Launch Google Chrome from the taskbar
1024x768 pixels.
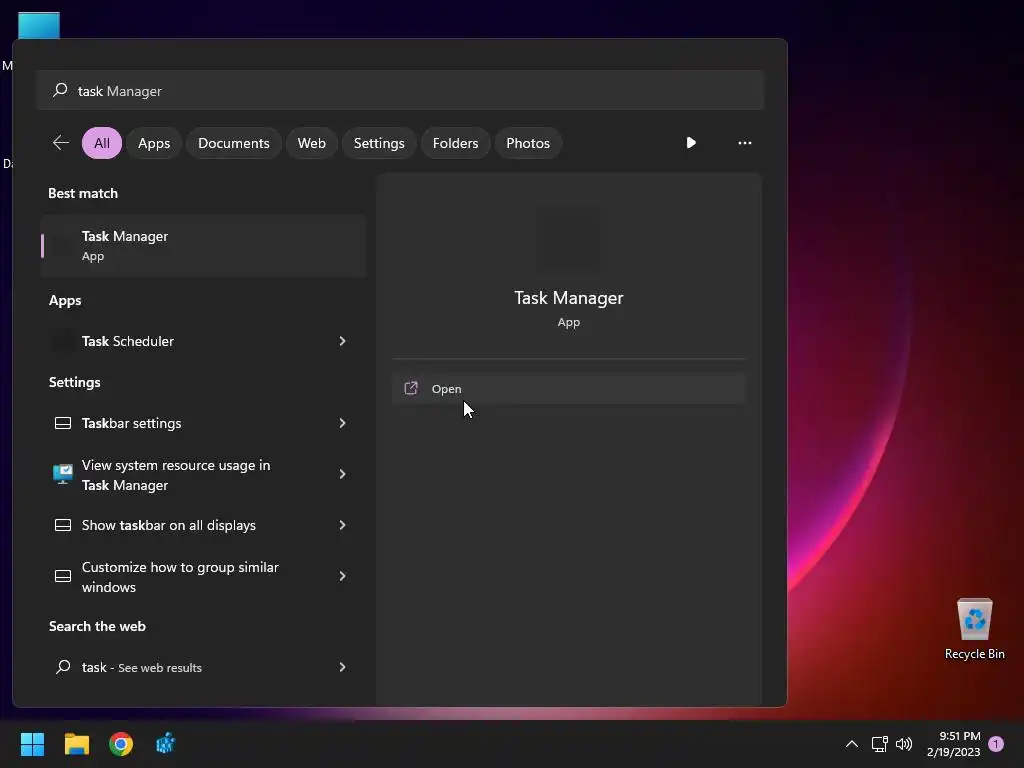tap(121, 744)
